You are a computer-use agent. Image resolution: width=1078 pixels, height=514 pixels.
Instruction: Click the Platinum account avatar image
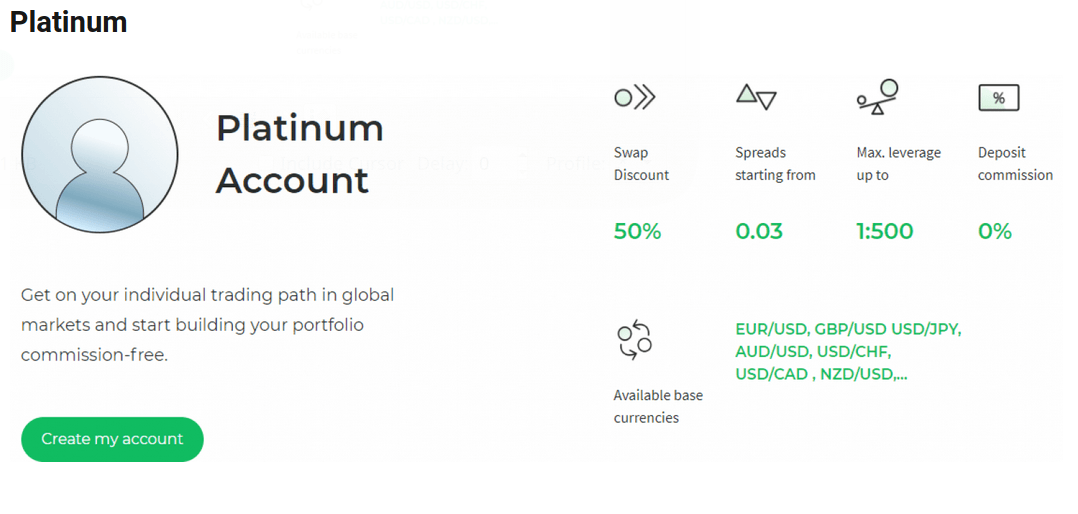(x=100, y=155)
